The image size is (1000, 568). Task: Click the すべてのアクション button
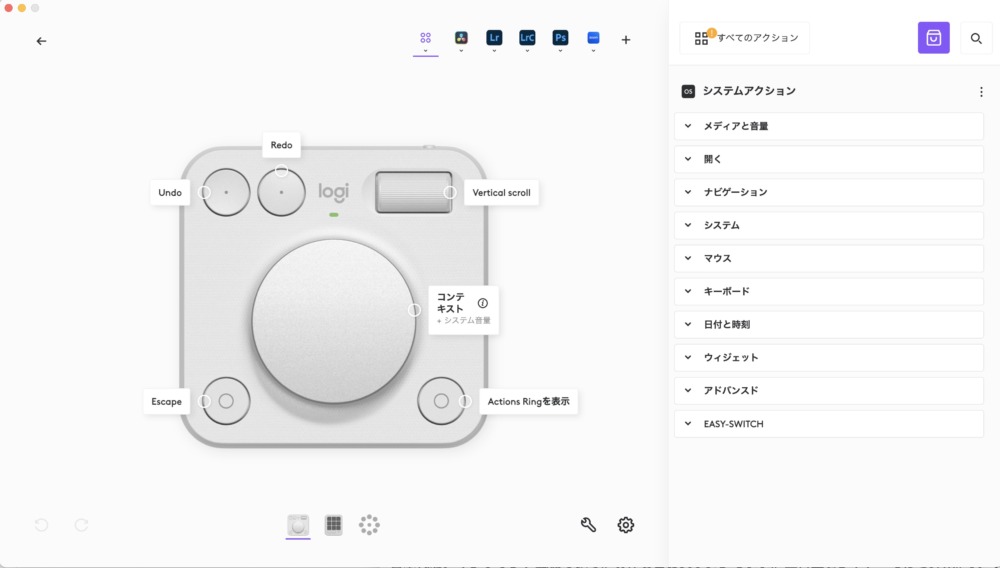[745, 38]
